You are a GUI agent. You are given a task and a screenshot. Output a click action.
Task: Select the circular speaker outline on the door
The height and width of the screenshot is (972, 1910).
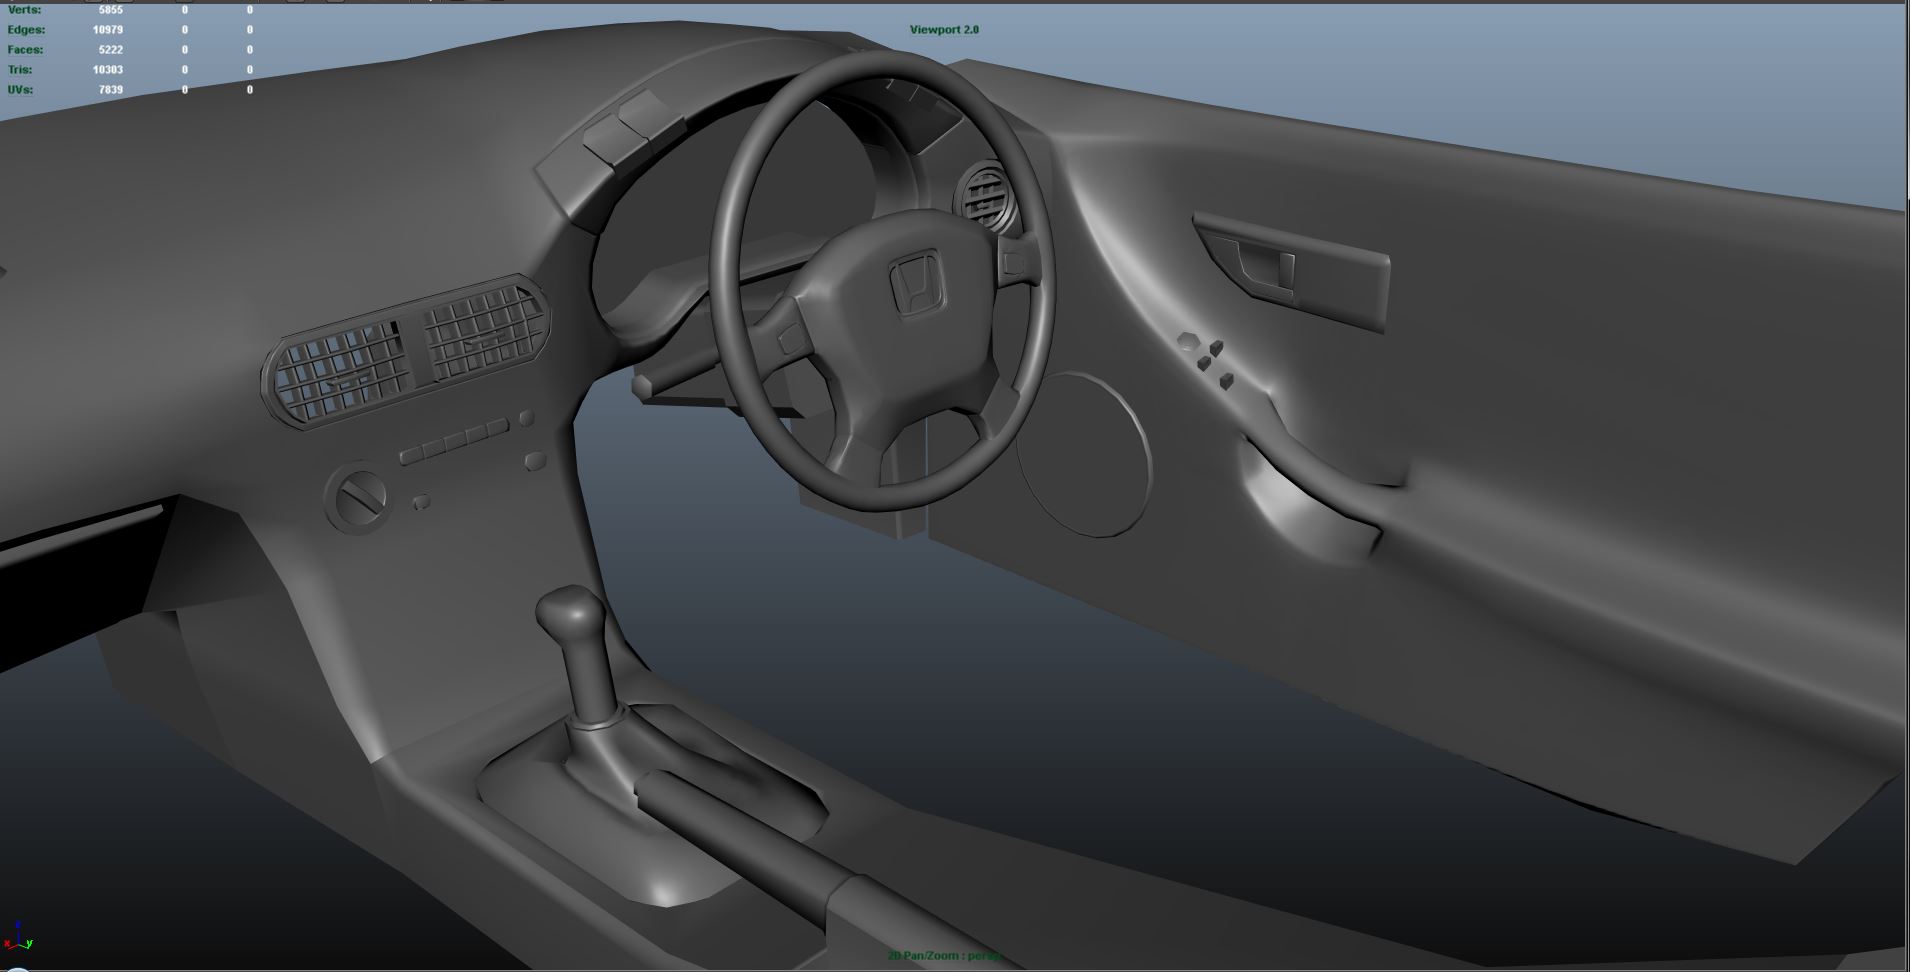1083,455
